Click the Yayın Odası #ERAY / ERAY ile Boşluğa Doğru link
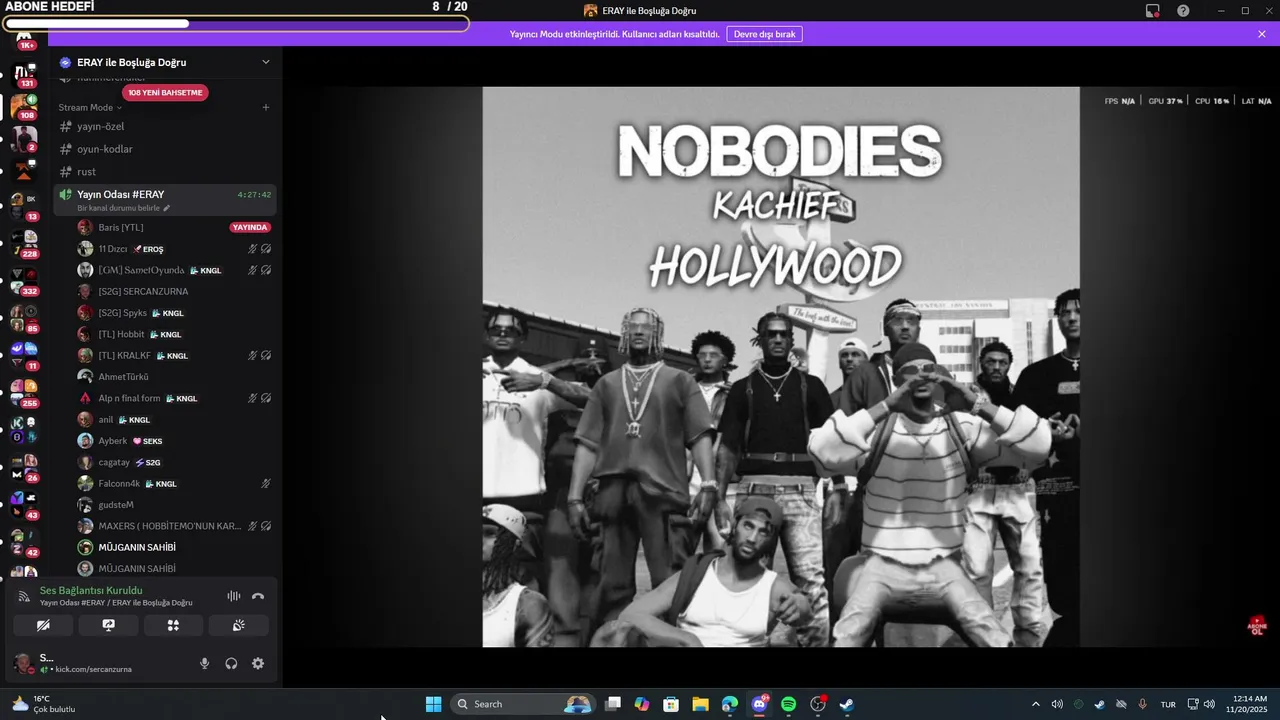 [x=116, y=603]
